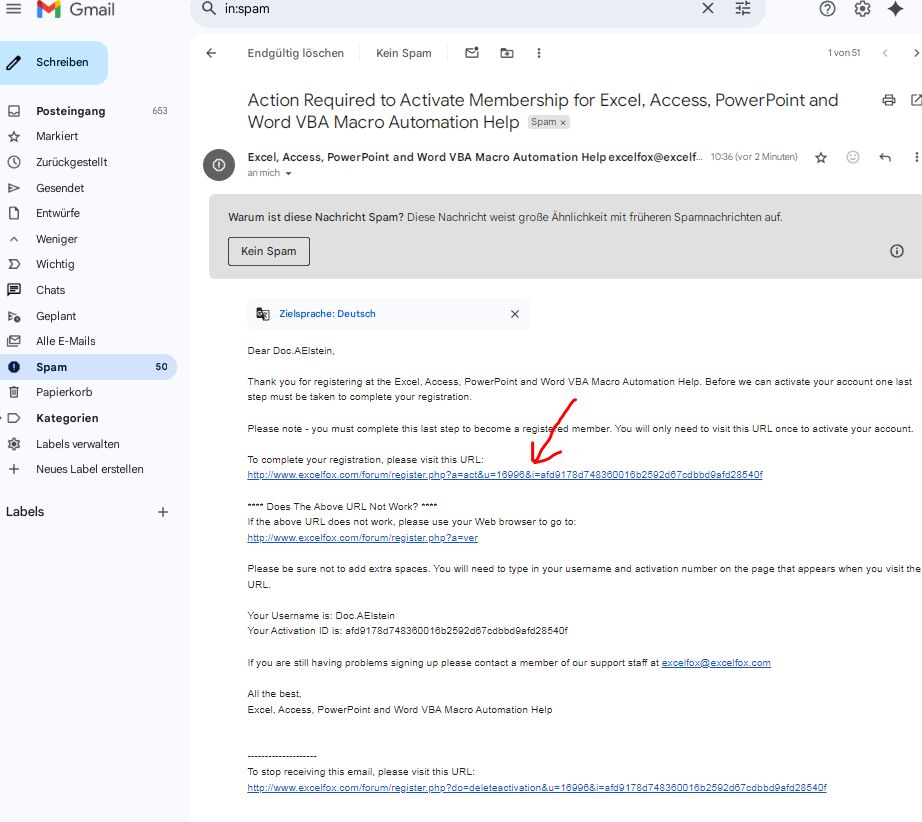Open the More options three-dot toolbar menu
Screen dimensions: 922x822
coord(539,53)
